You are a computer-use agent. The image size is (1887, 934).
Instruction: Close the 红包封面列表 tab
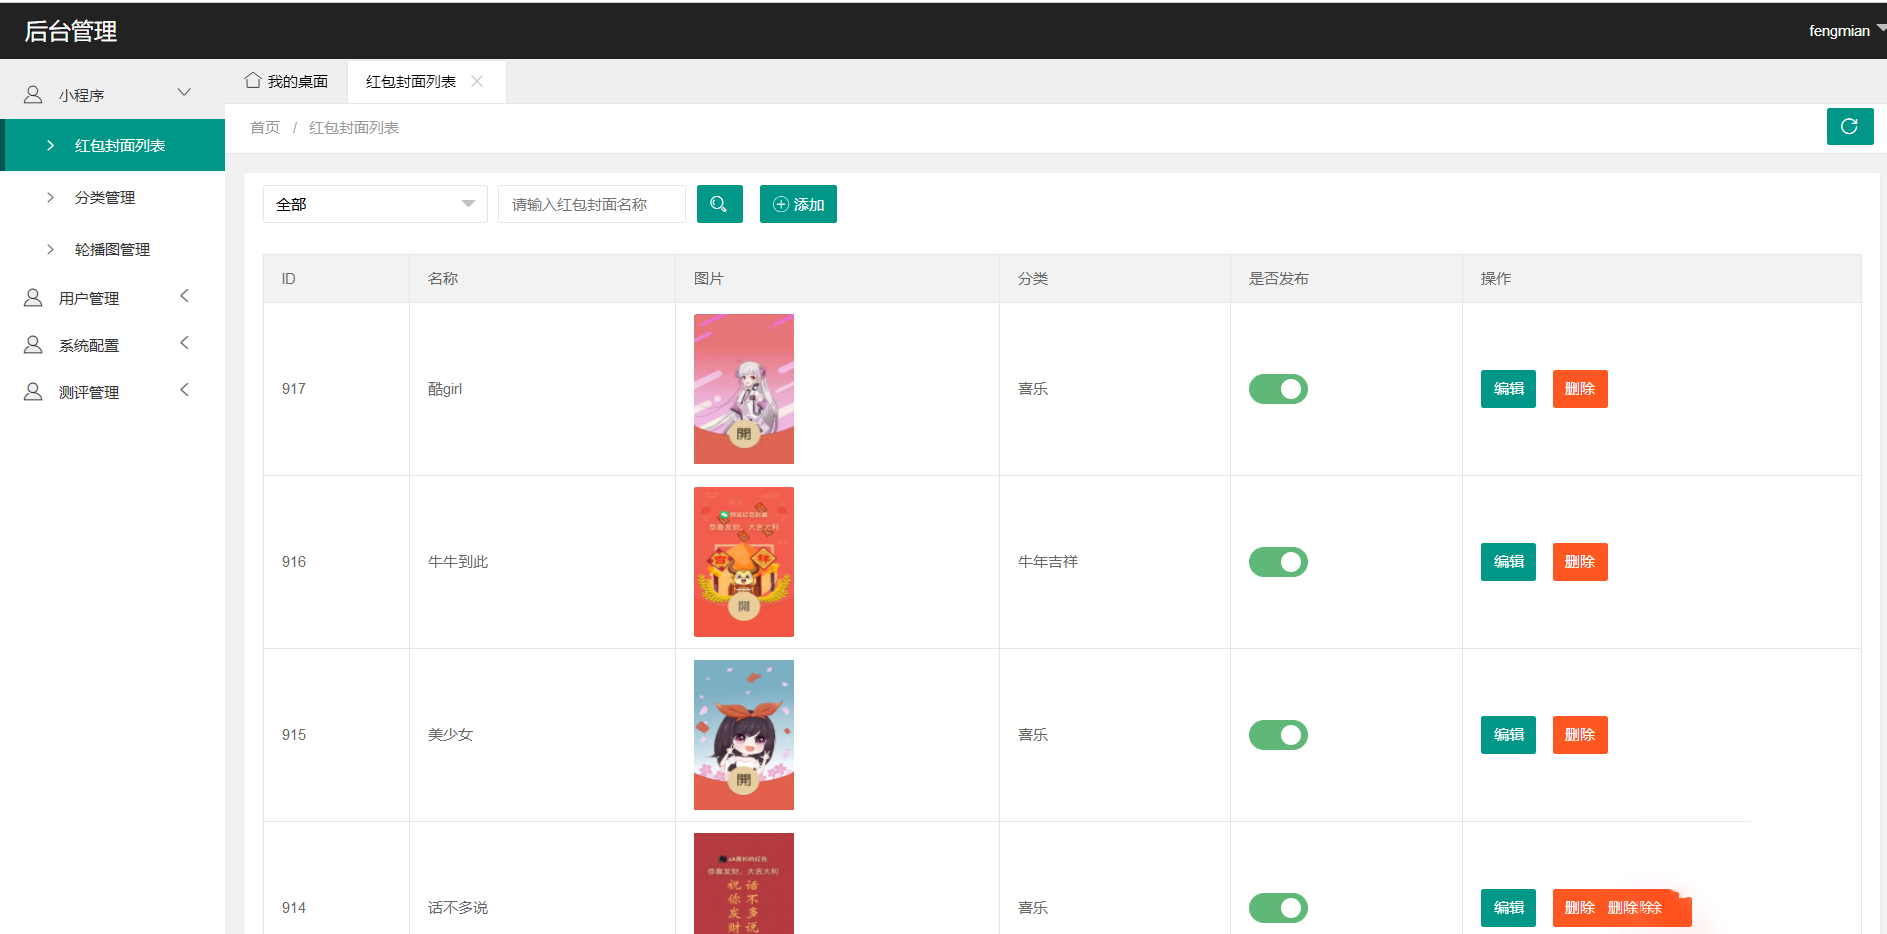click(477, 82)
